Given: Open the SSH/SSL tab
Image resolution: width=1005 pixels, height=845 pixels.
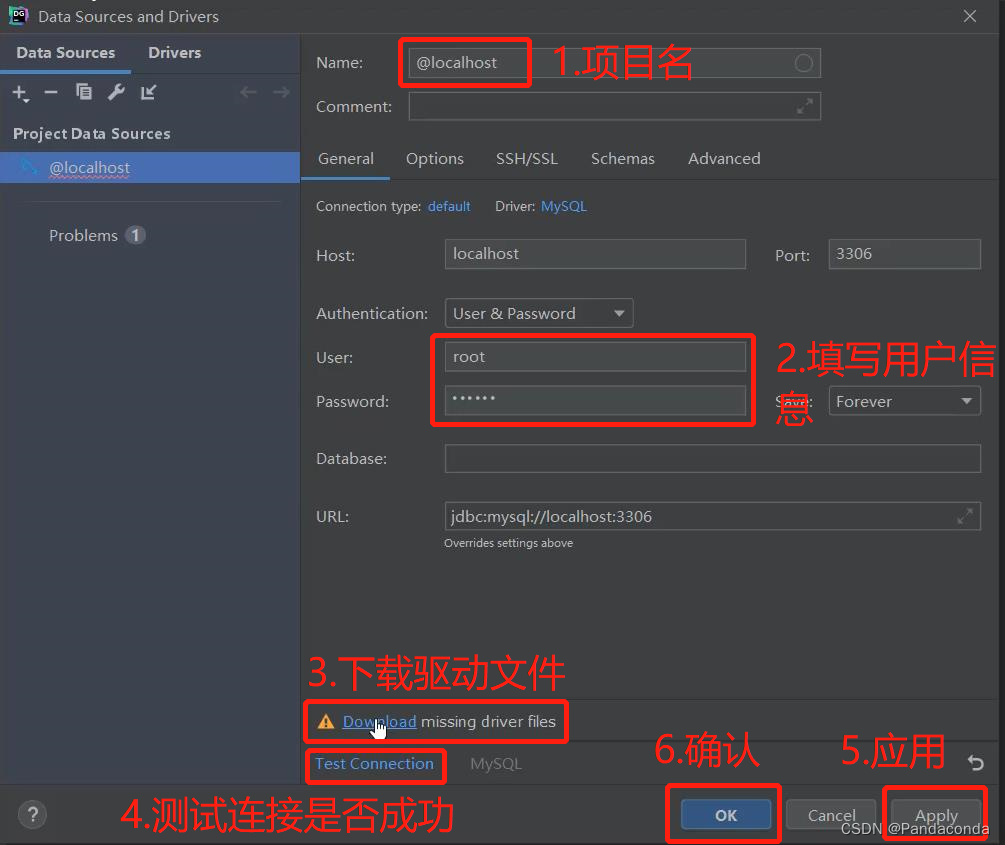Looking at the screenshot, I should point(527,158).
